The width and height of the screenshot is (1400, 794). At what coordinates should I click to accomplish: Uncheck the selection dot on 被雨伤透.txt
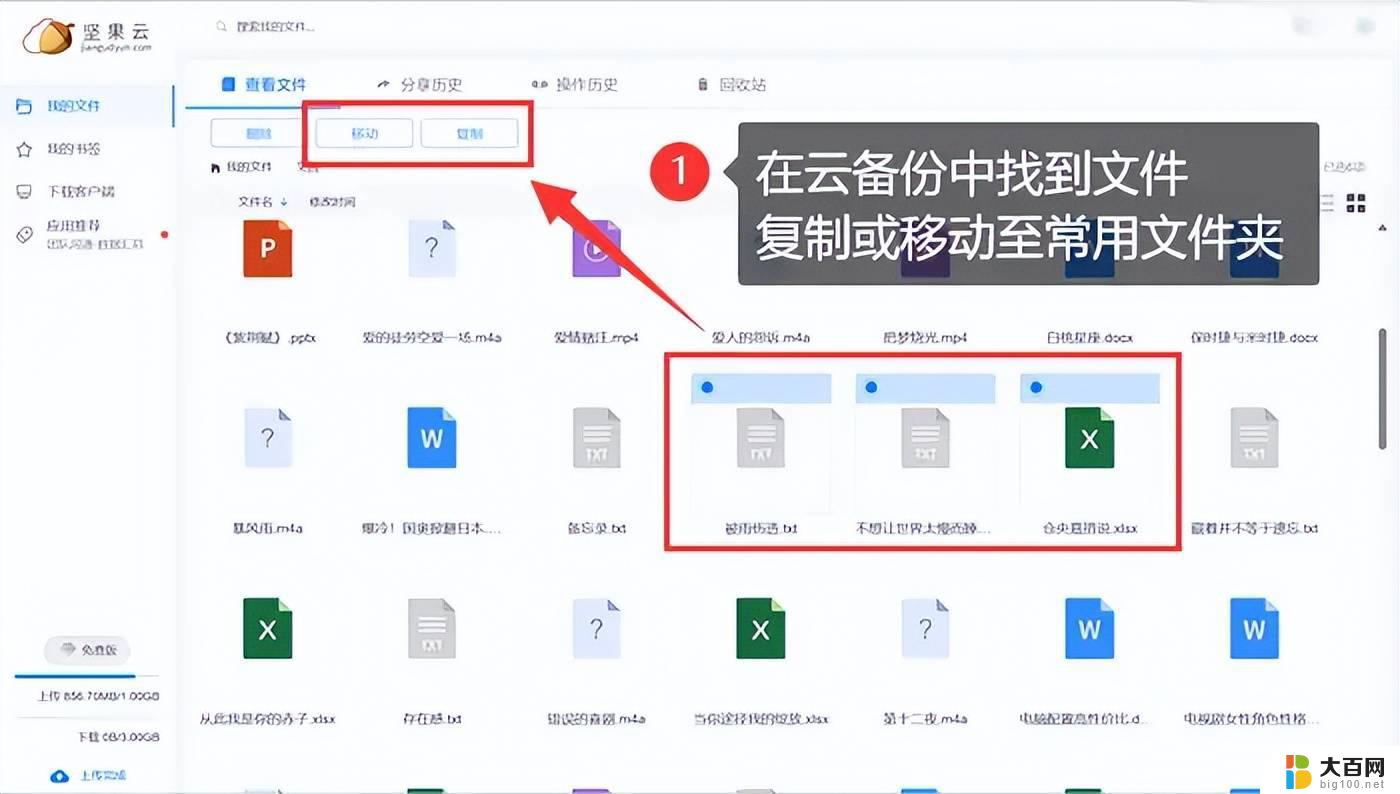point(707,387)
